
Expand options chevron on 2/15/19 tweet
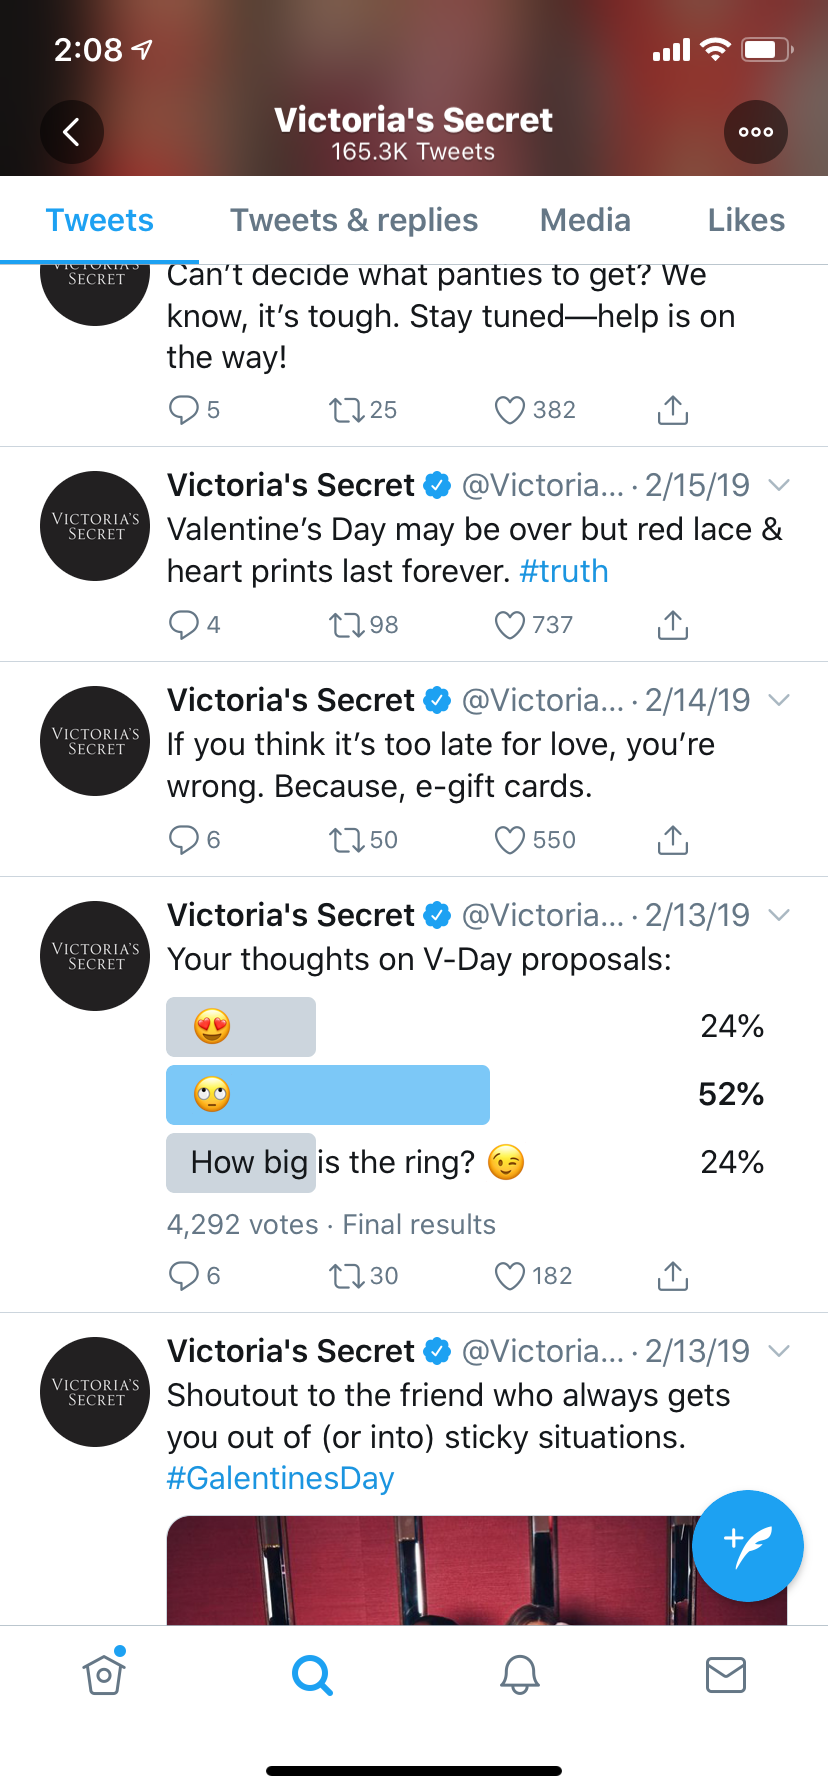[779, 485]
